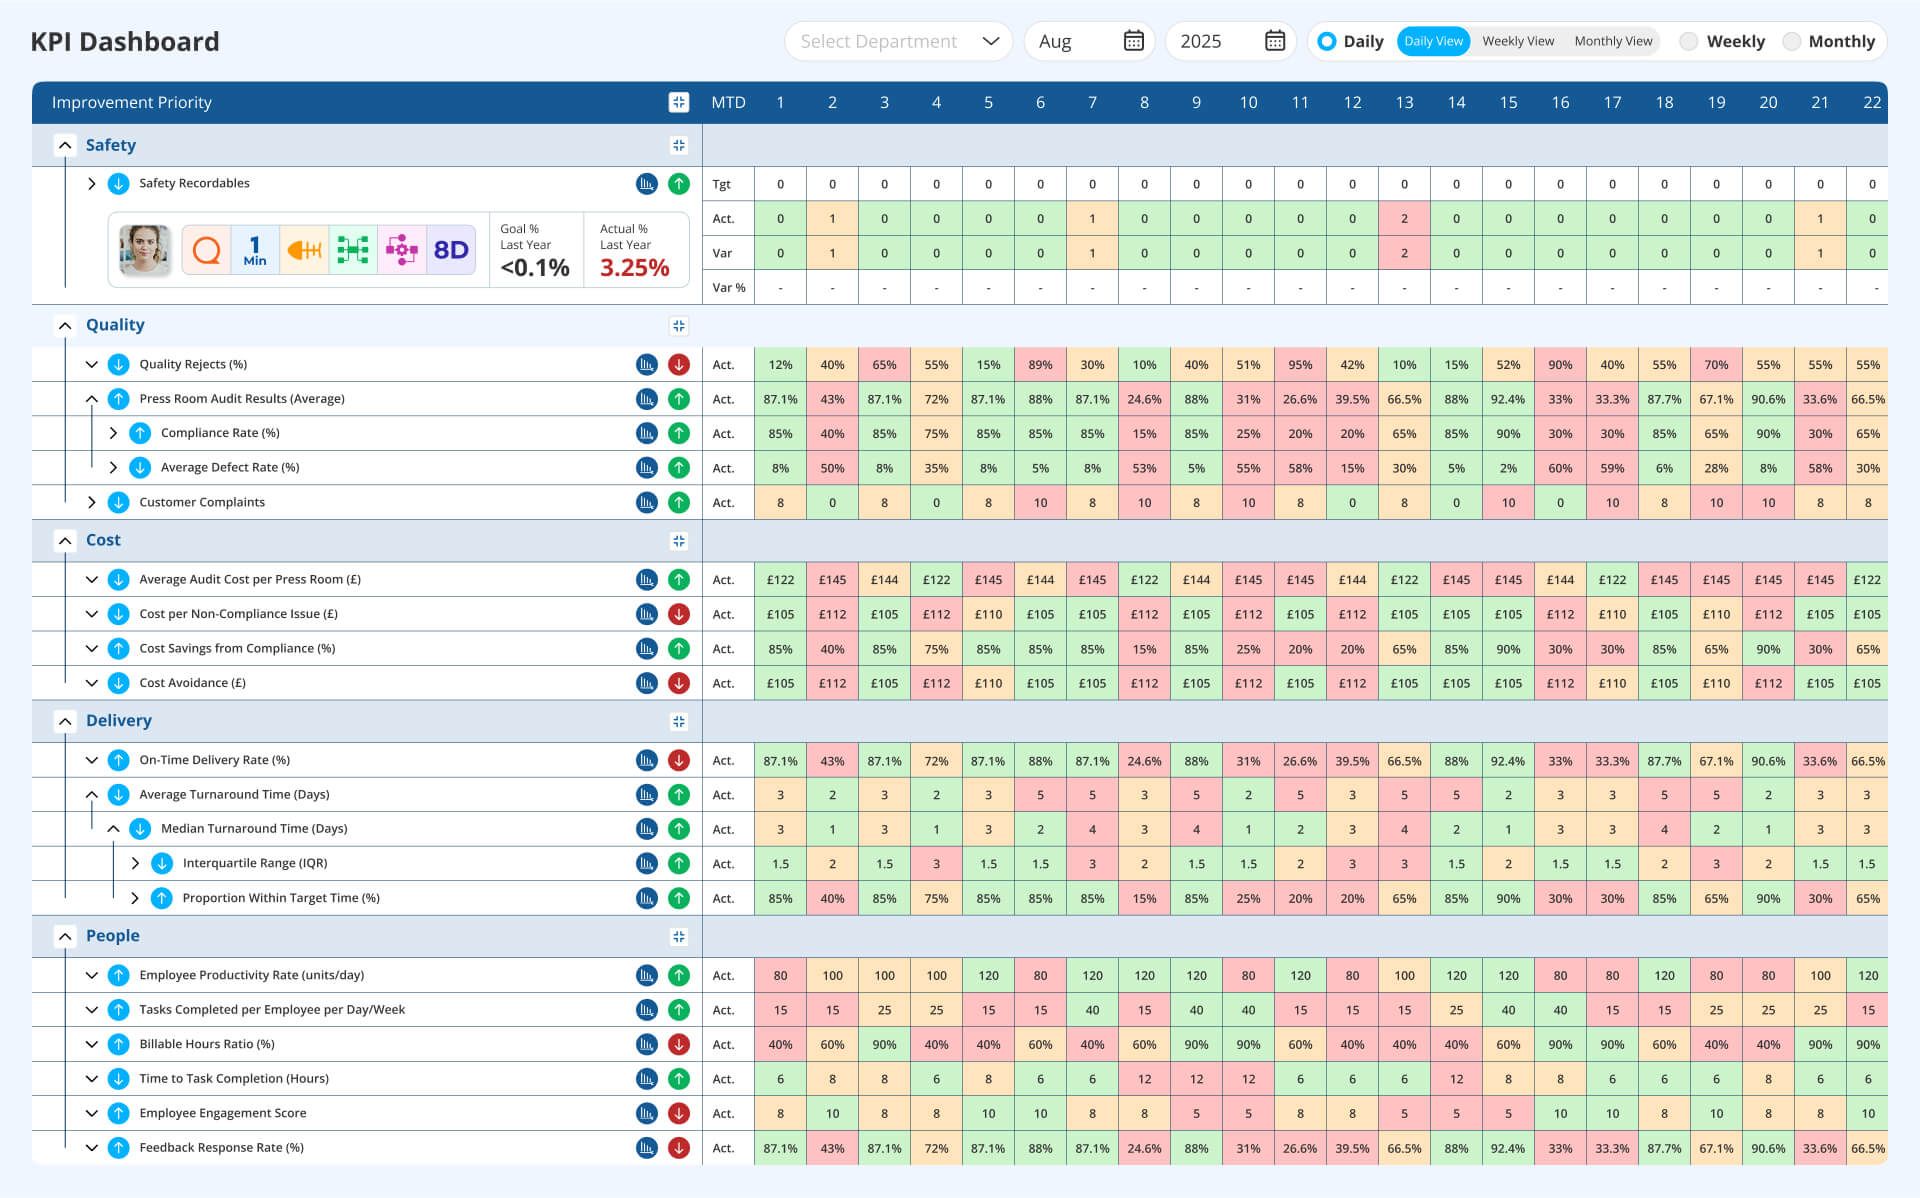Select the Daily radio button
The height and width of the screenshot is (1198, 1920).
point(1327,41)
